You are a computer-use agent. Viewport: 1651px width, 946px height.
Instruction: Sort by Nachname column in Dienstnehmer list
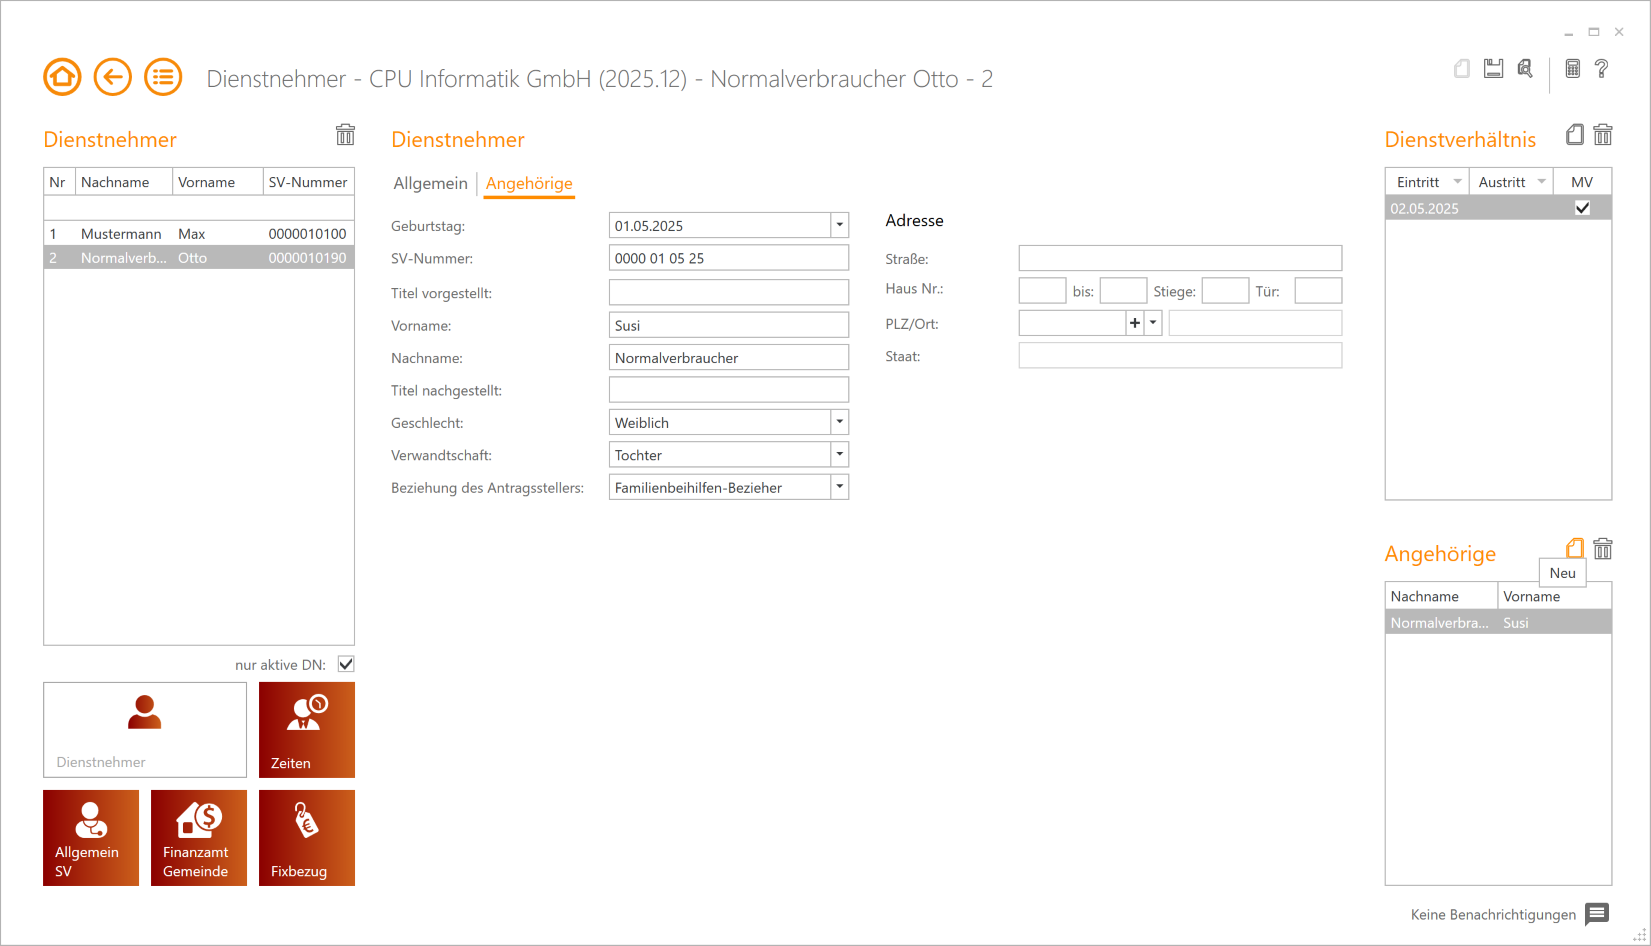click(123, 182)
